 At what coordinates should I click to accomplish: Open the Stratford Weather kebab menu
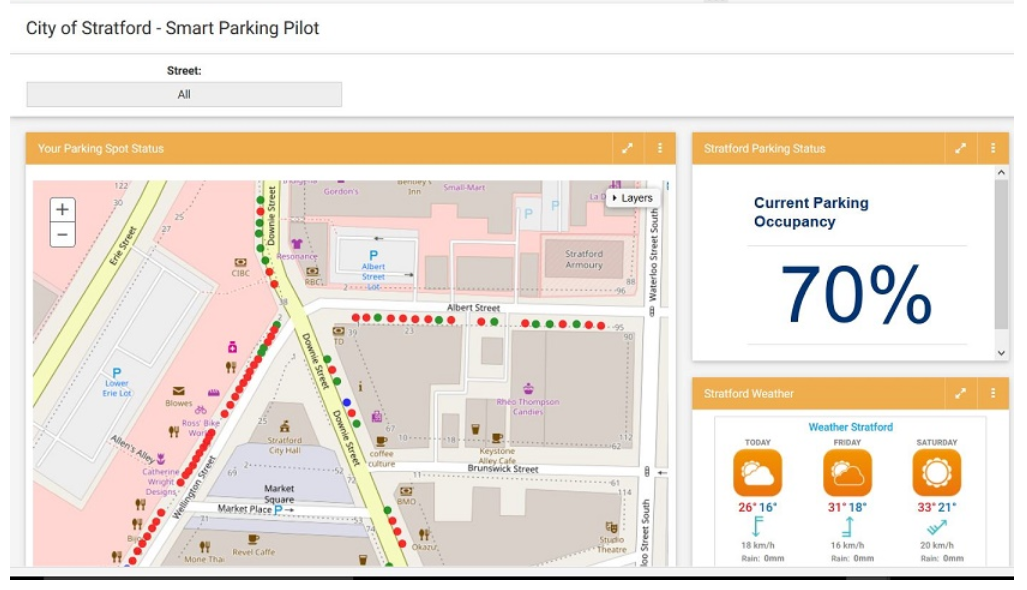point(991,393)
